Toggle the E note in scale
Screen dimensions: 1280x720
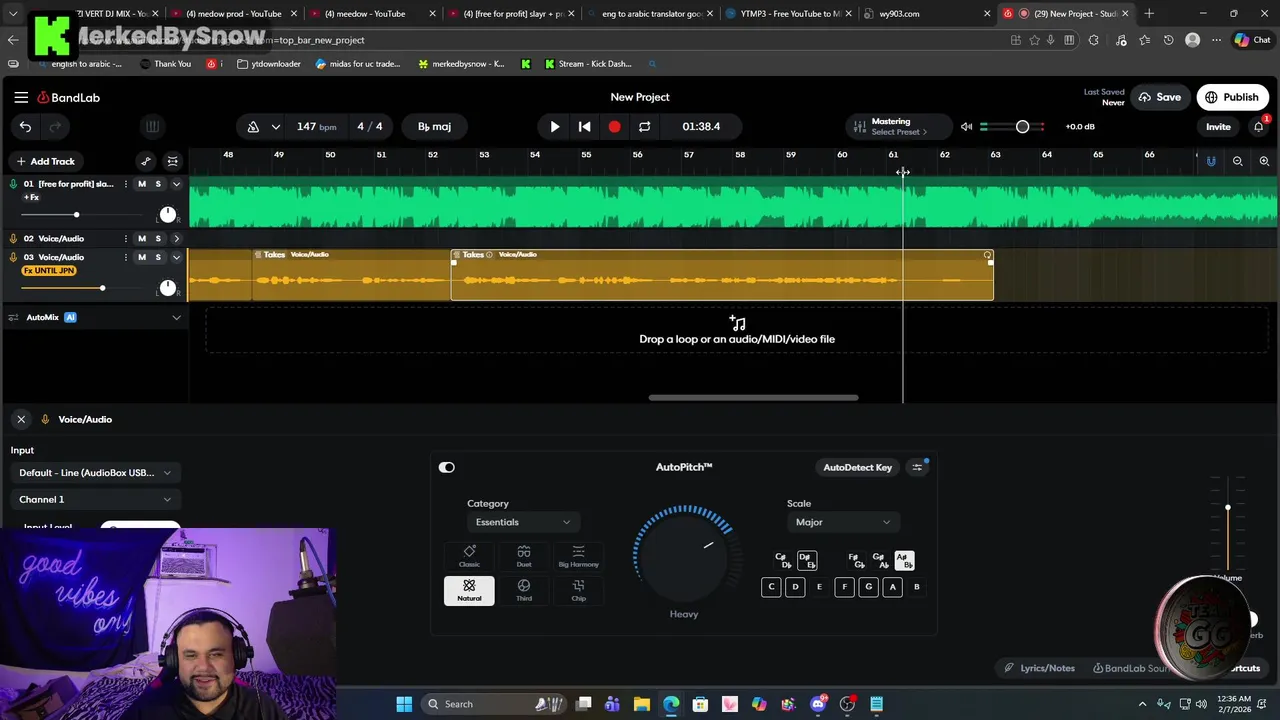point(819,587)
